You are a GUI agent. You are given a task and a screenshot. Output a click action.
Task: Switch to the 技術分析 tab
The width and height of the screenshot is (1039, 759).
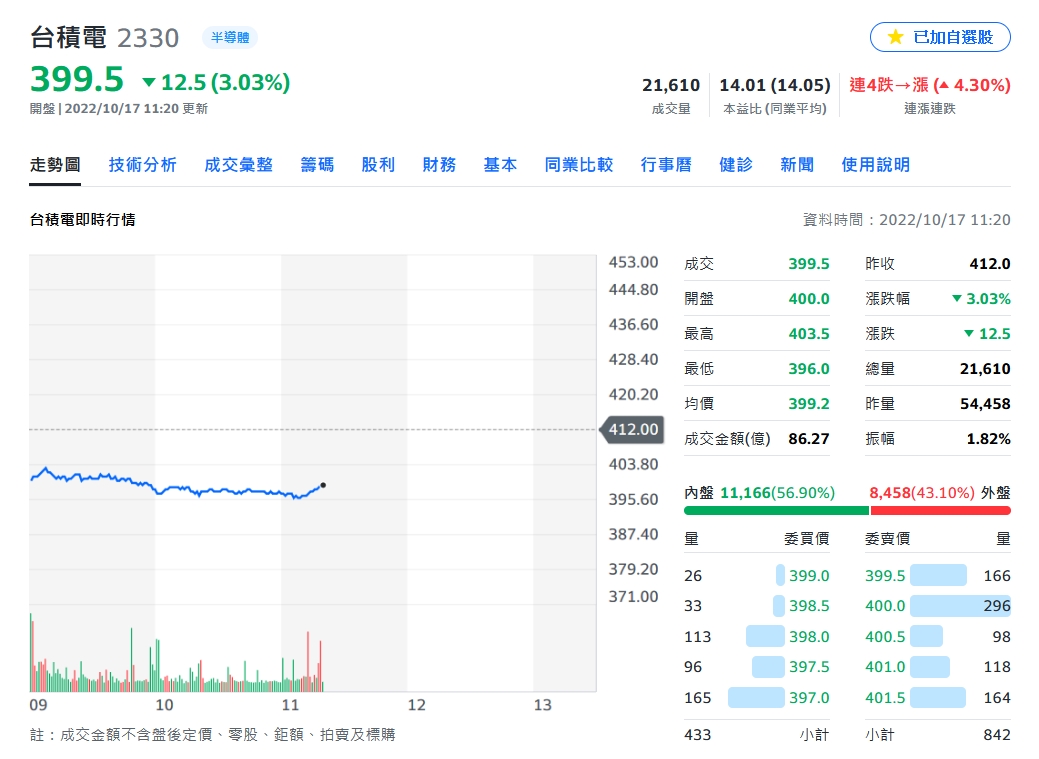[x=142, y=164]
